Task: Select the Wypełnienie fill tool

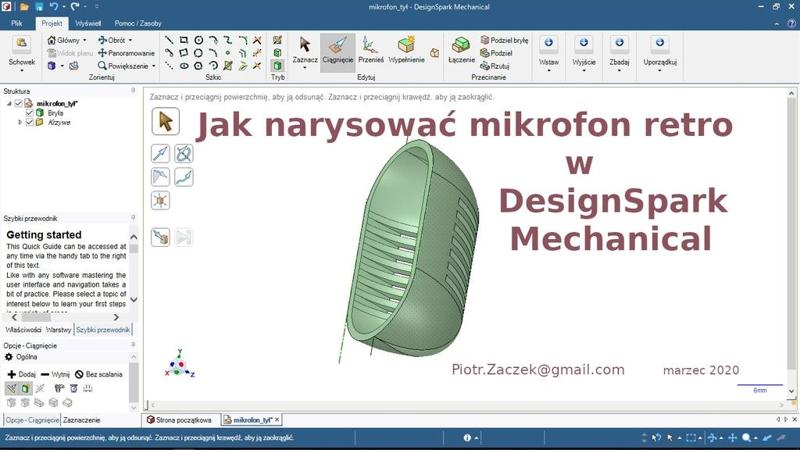Action: click(406, 51)
